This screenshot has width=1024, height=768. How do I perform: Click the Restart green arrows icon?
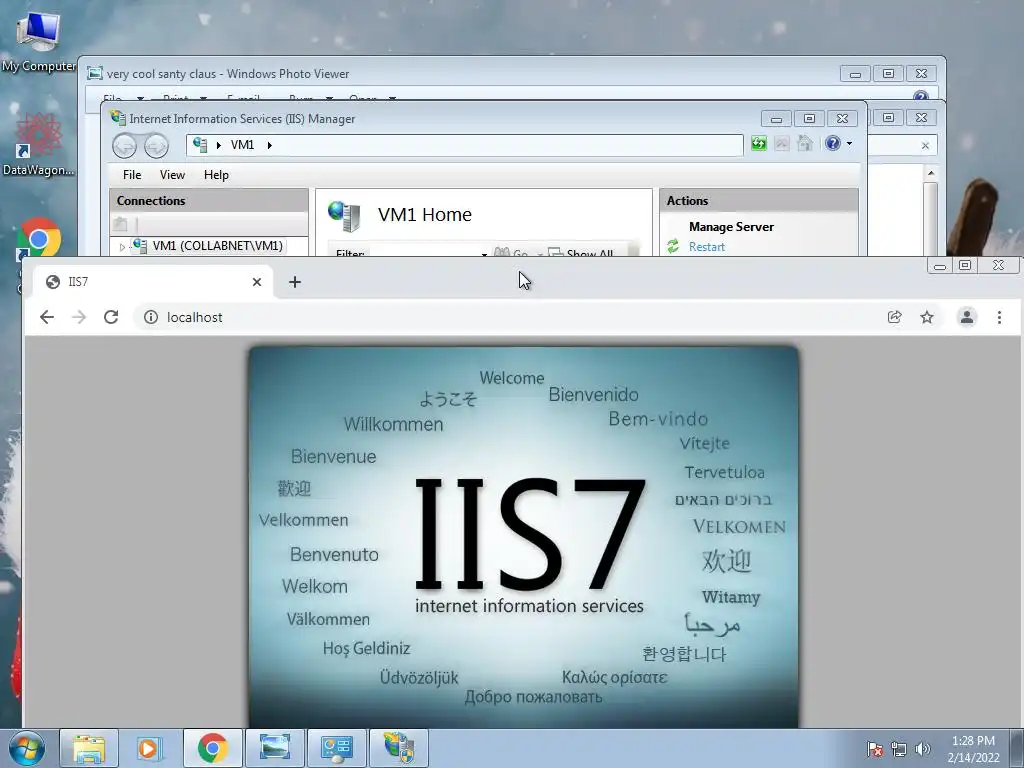tap(673, 246)
